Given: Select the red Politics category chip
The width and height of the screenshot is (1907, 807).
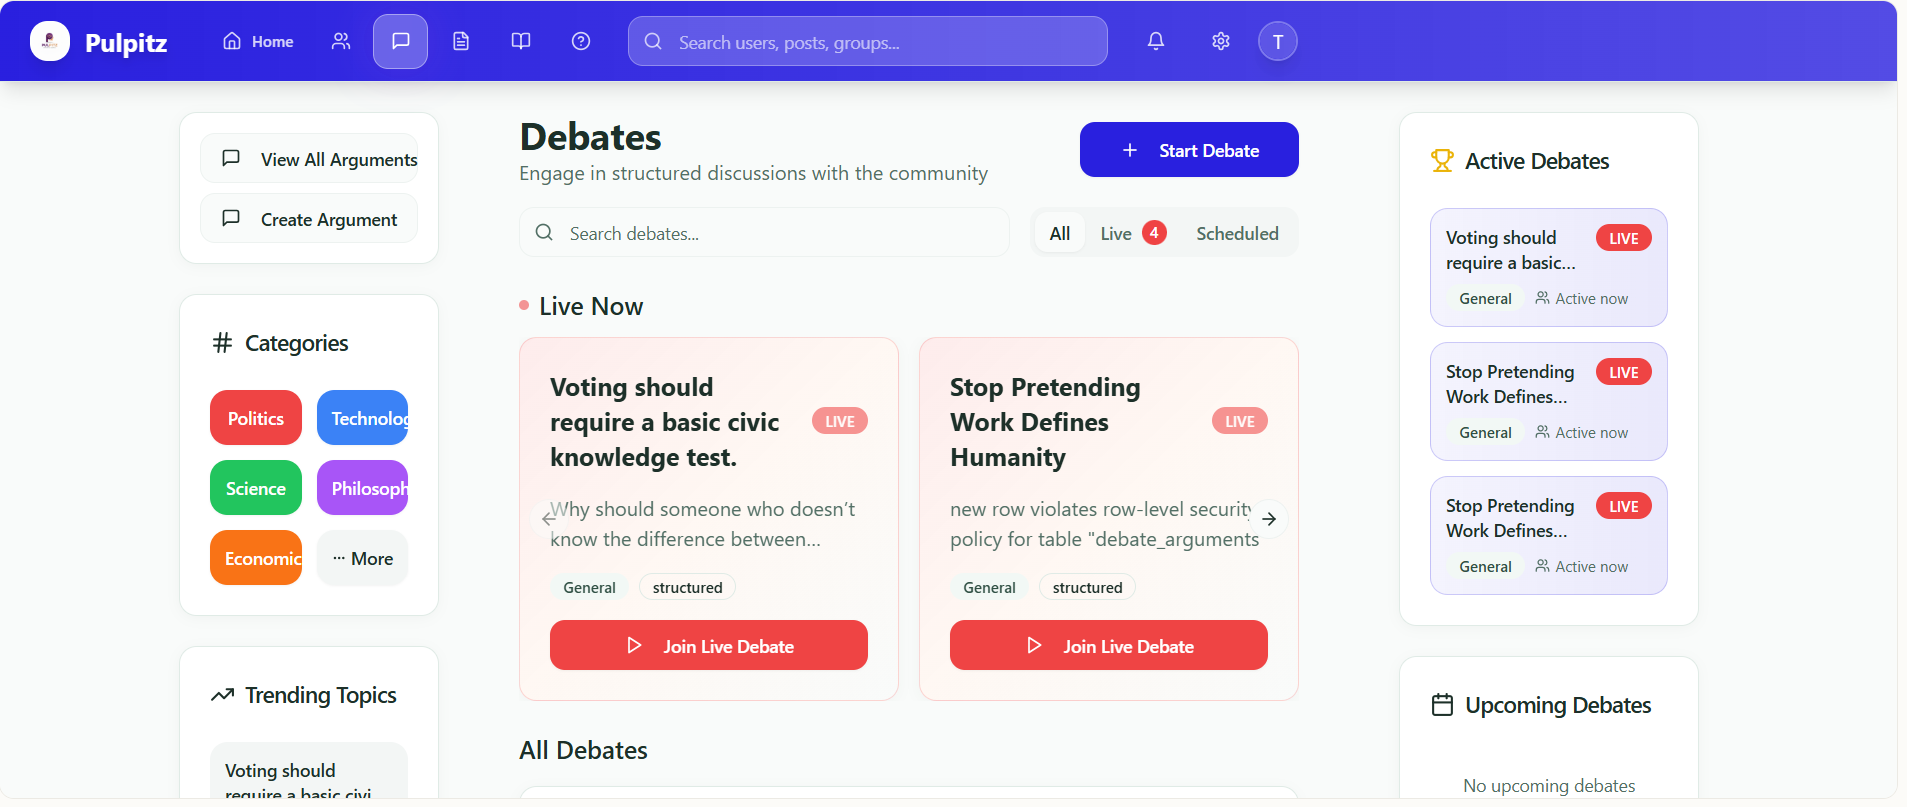Looking at the screenshot, I should [256, 418].
